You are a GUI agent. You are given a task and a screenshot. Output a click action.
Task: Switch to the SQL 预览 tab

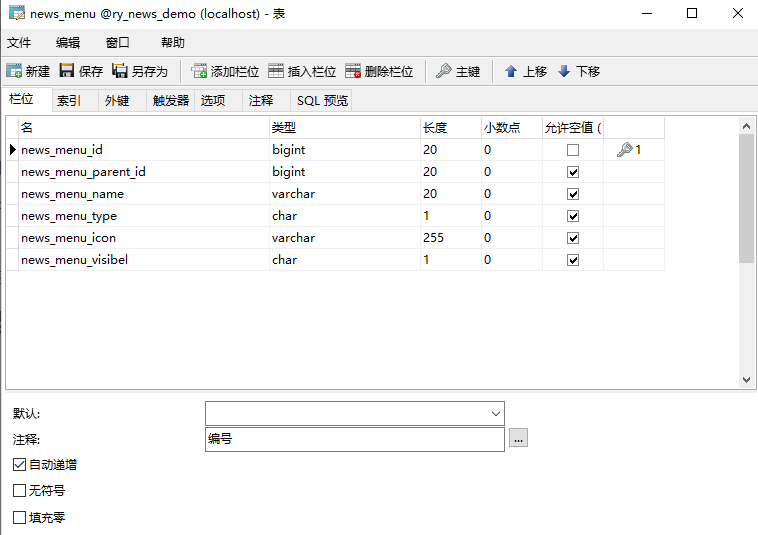[322, 101]
